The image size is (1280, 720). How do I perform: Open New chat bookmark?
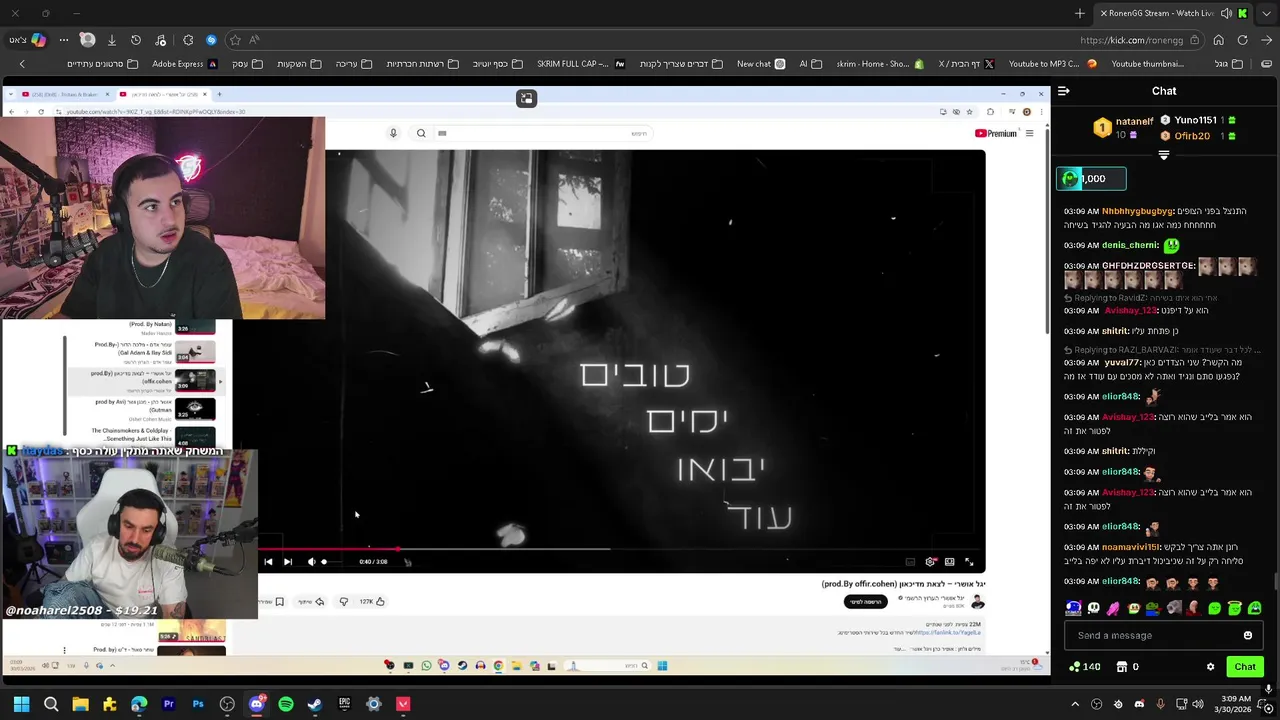761,64
